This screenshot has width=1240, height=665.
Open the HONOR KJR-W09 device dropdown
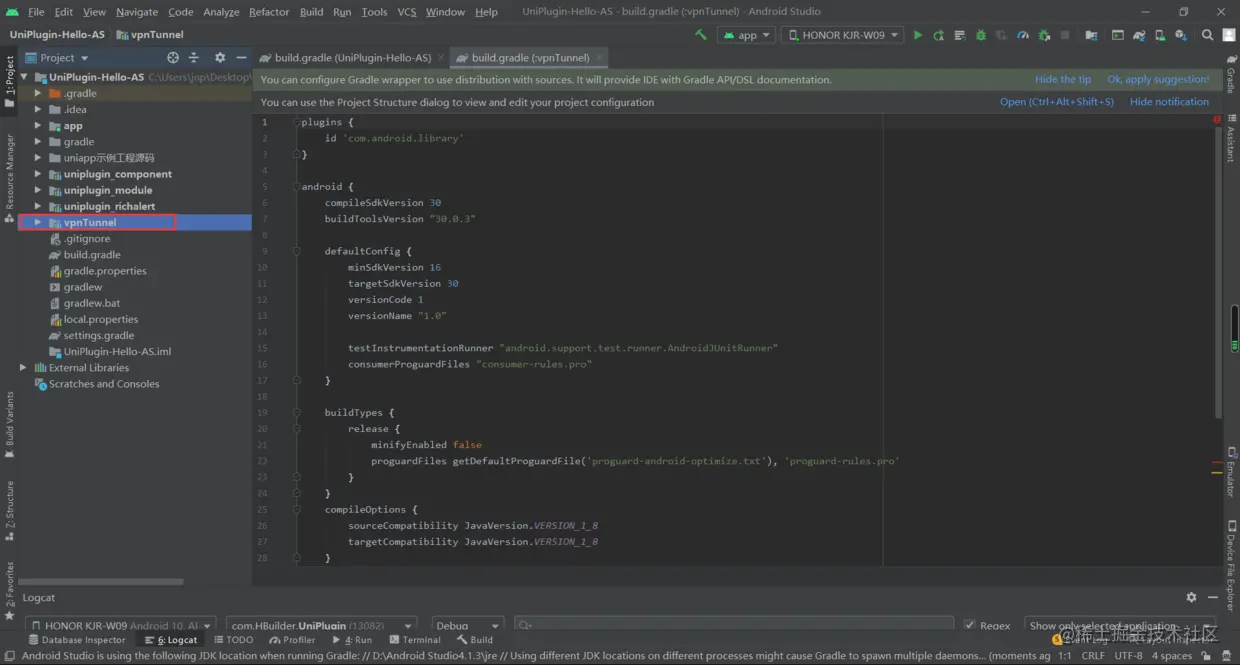[x=842, y=35]
